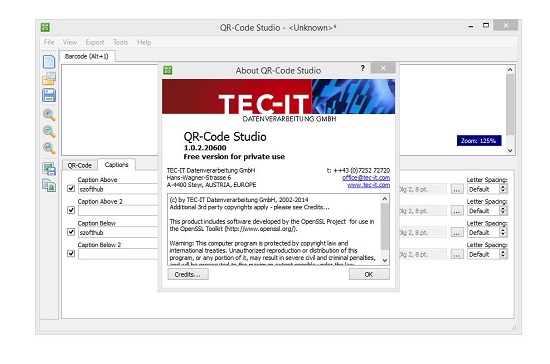Click the license text scrollbar thumb in the About dialog
This screenshot has width=550, height=364.
pos(385,227)
